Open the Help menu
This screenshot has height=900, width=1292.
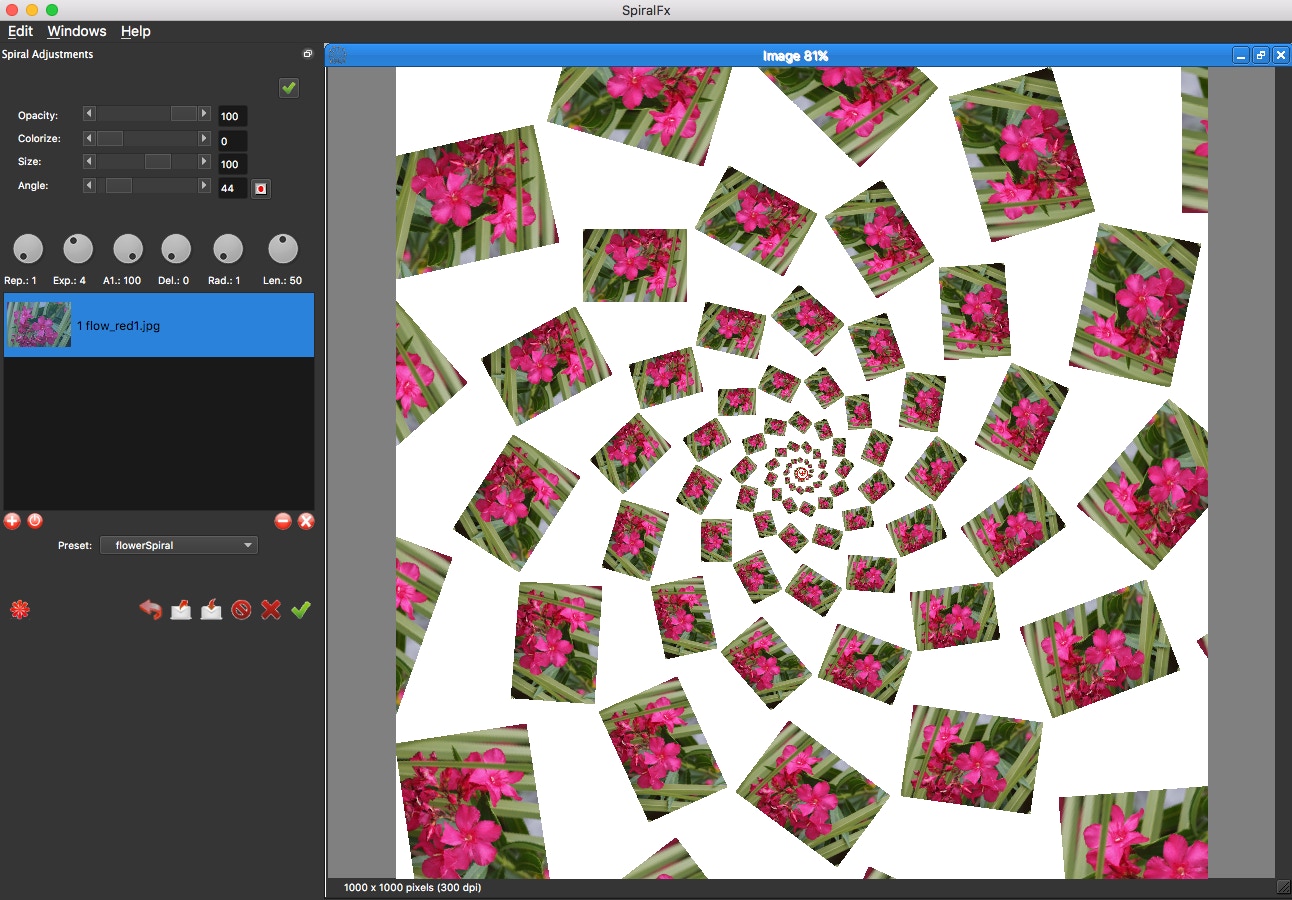pyautogui.click(x=136, y=31)
